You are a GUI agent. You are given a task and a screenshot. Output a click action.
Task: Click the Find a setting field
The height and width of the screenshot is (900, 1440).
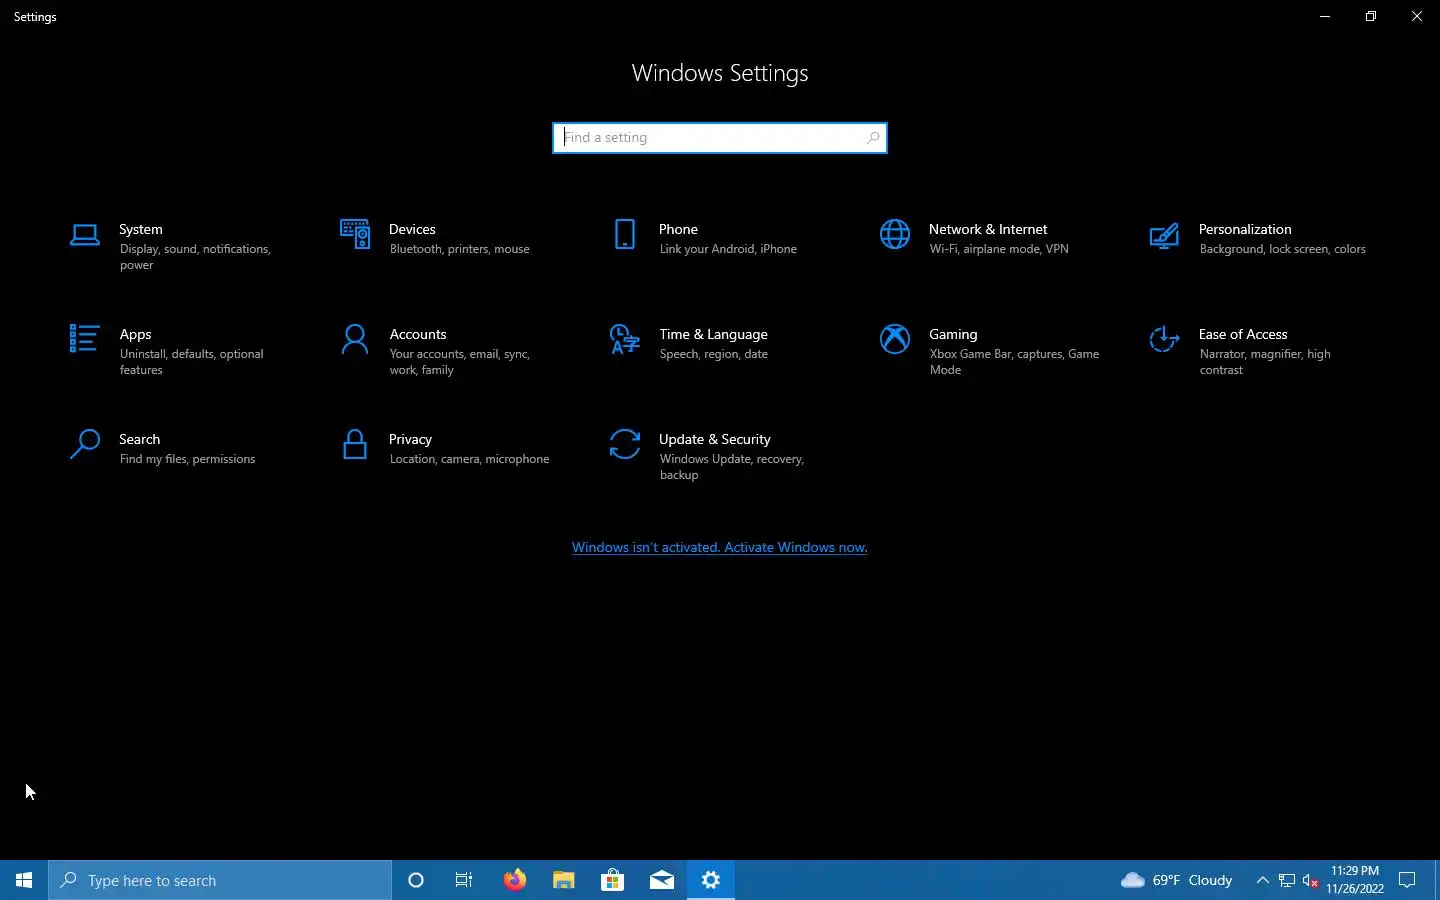tap(720, 138)
